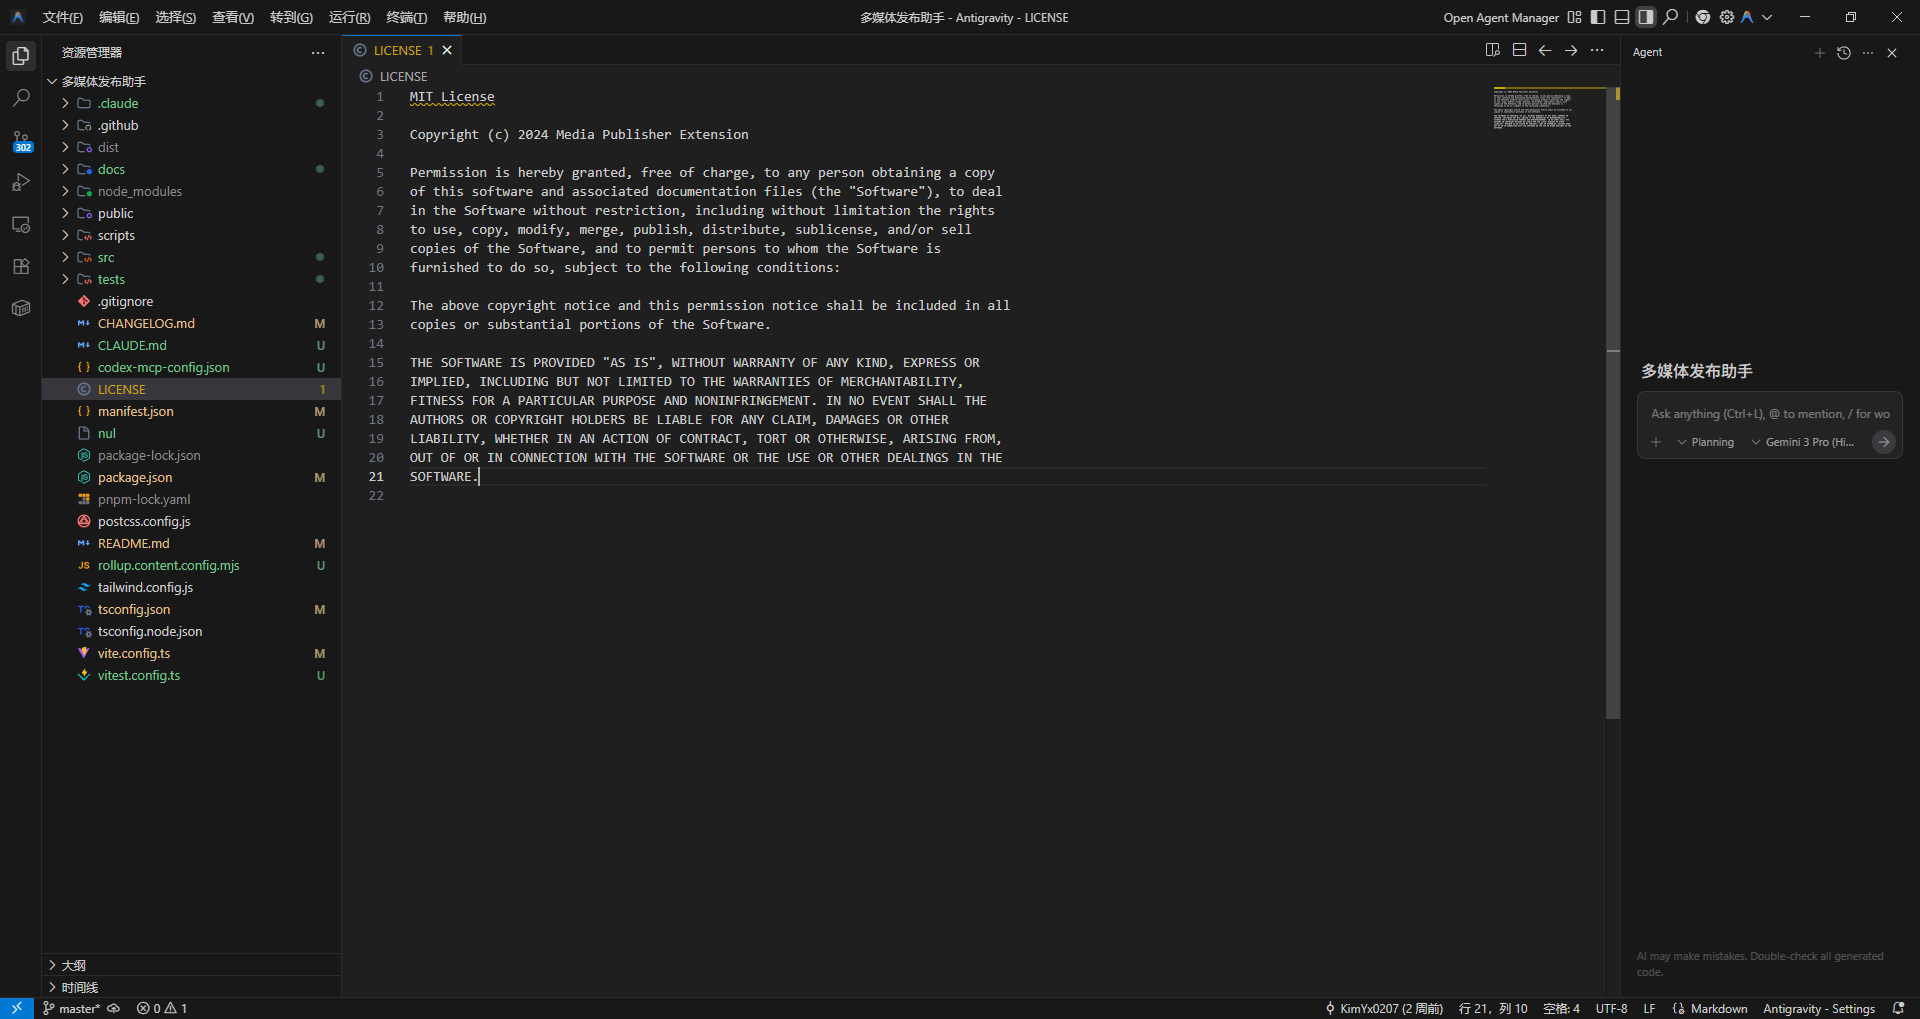Open the Search view in activity bar
This screenshot has height=1019, width=1920.
pos(21,98)
